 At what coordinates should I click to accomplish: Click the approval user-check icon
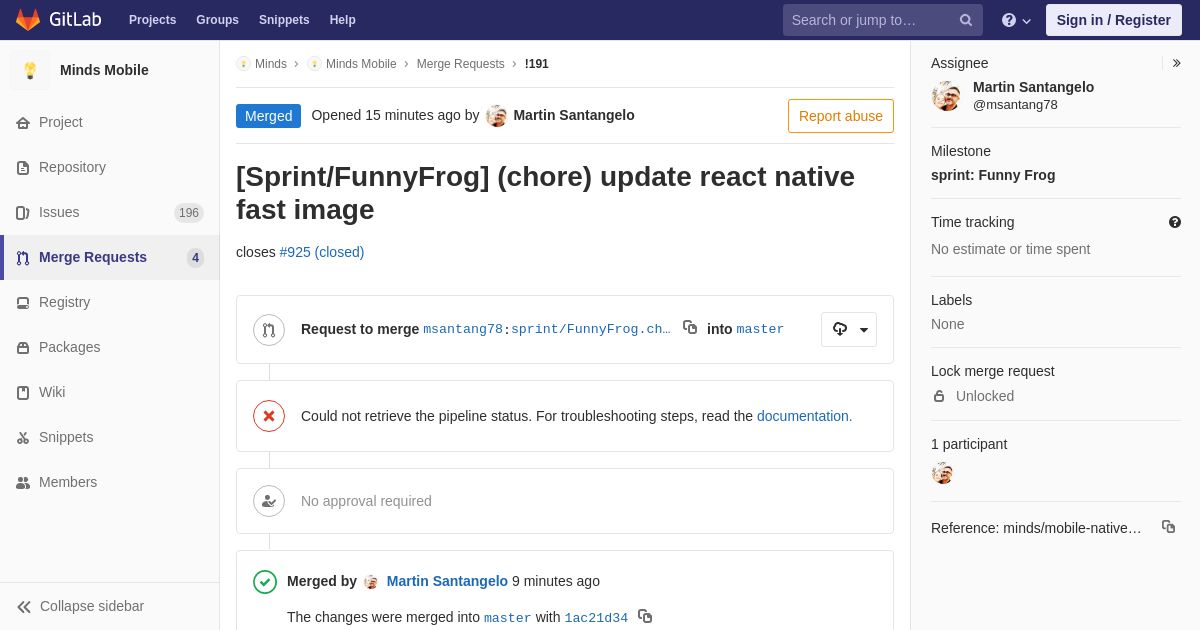269,501
